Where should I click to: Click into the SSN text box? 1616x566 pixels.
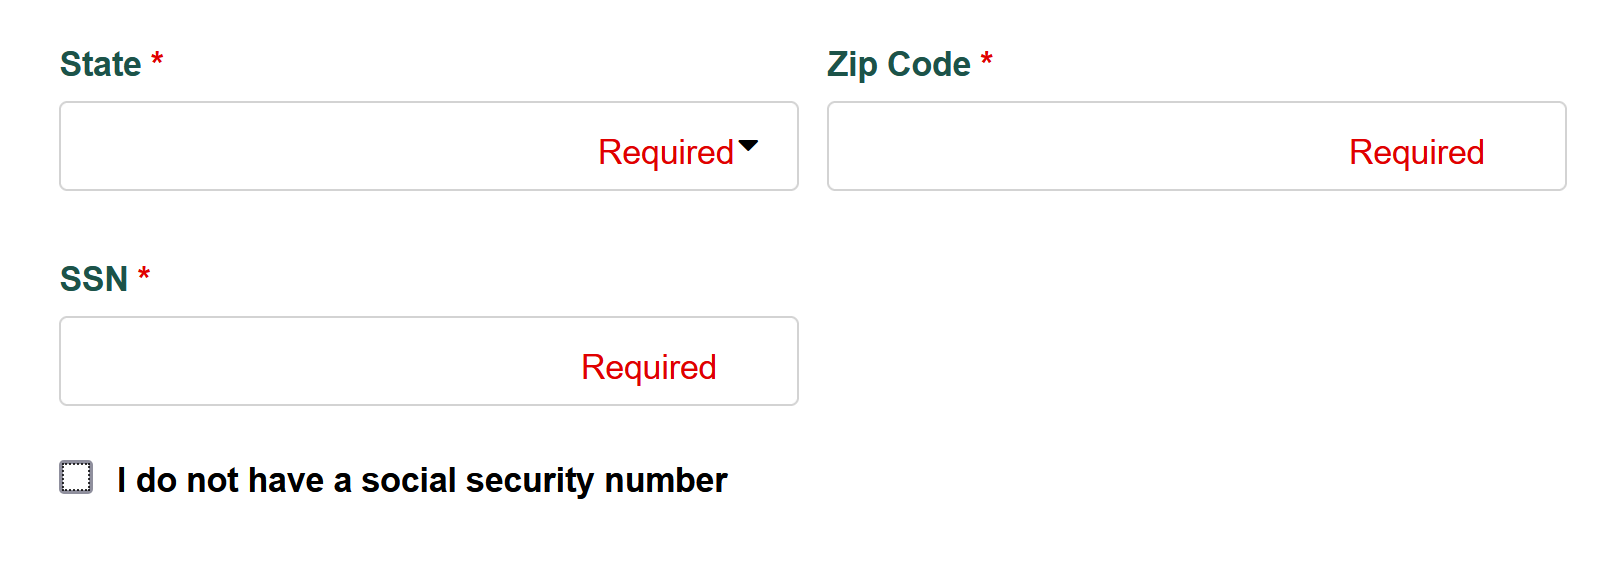pyautogui.click(x=428, y=361)
